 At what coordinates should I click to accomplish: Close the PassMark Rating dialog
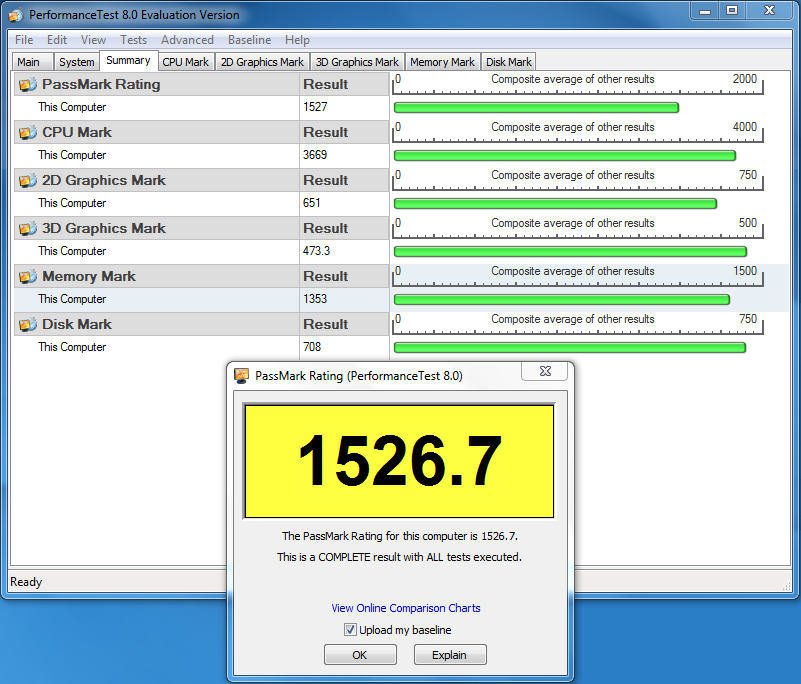pos(545,371)
